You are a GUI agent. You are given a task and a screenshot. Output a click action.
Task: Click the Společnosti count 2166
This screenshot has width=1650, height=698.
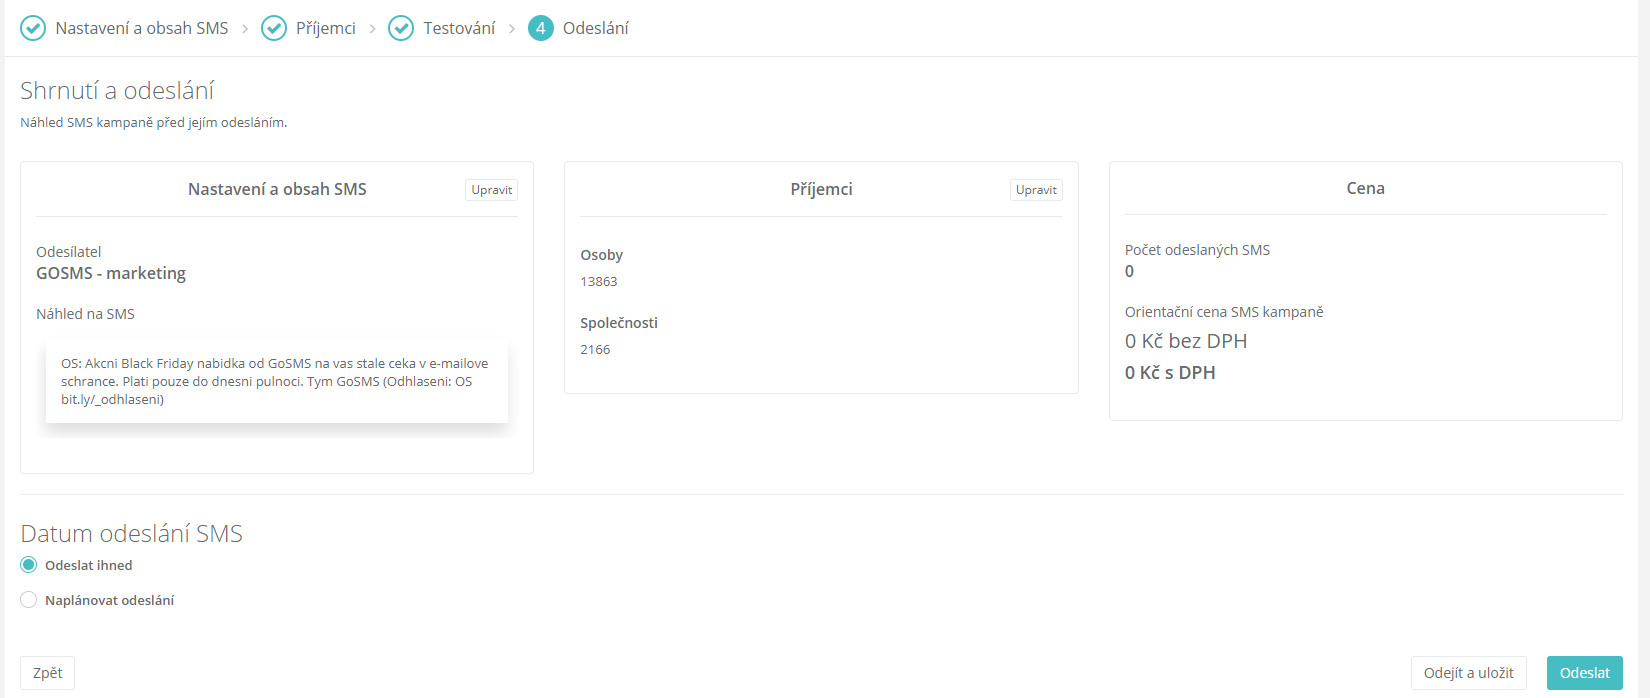(x=595, y=349)
